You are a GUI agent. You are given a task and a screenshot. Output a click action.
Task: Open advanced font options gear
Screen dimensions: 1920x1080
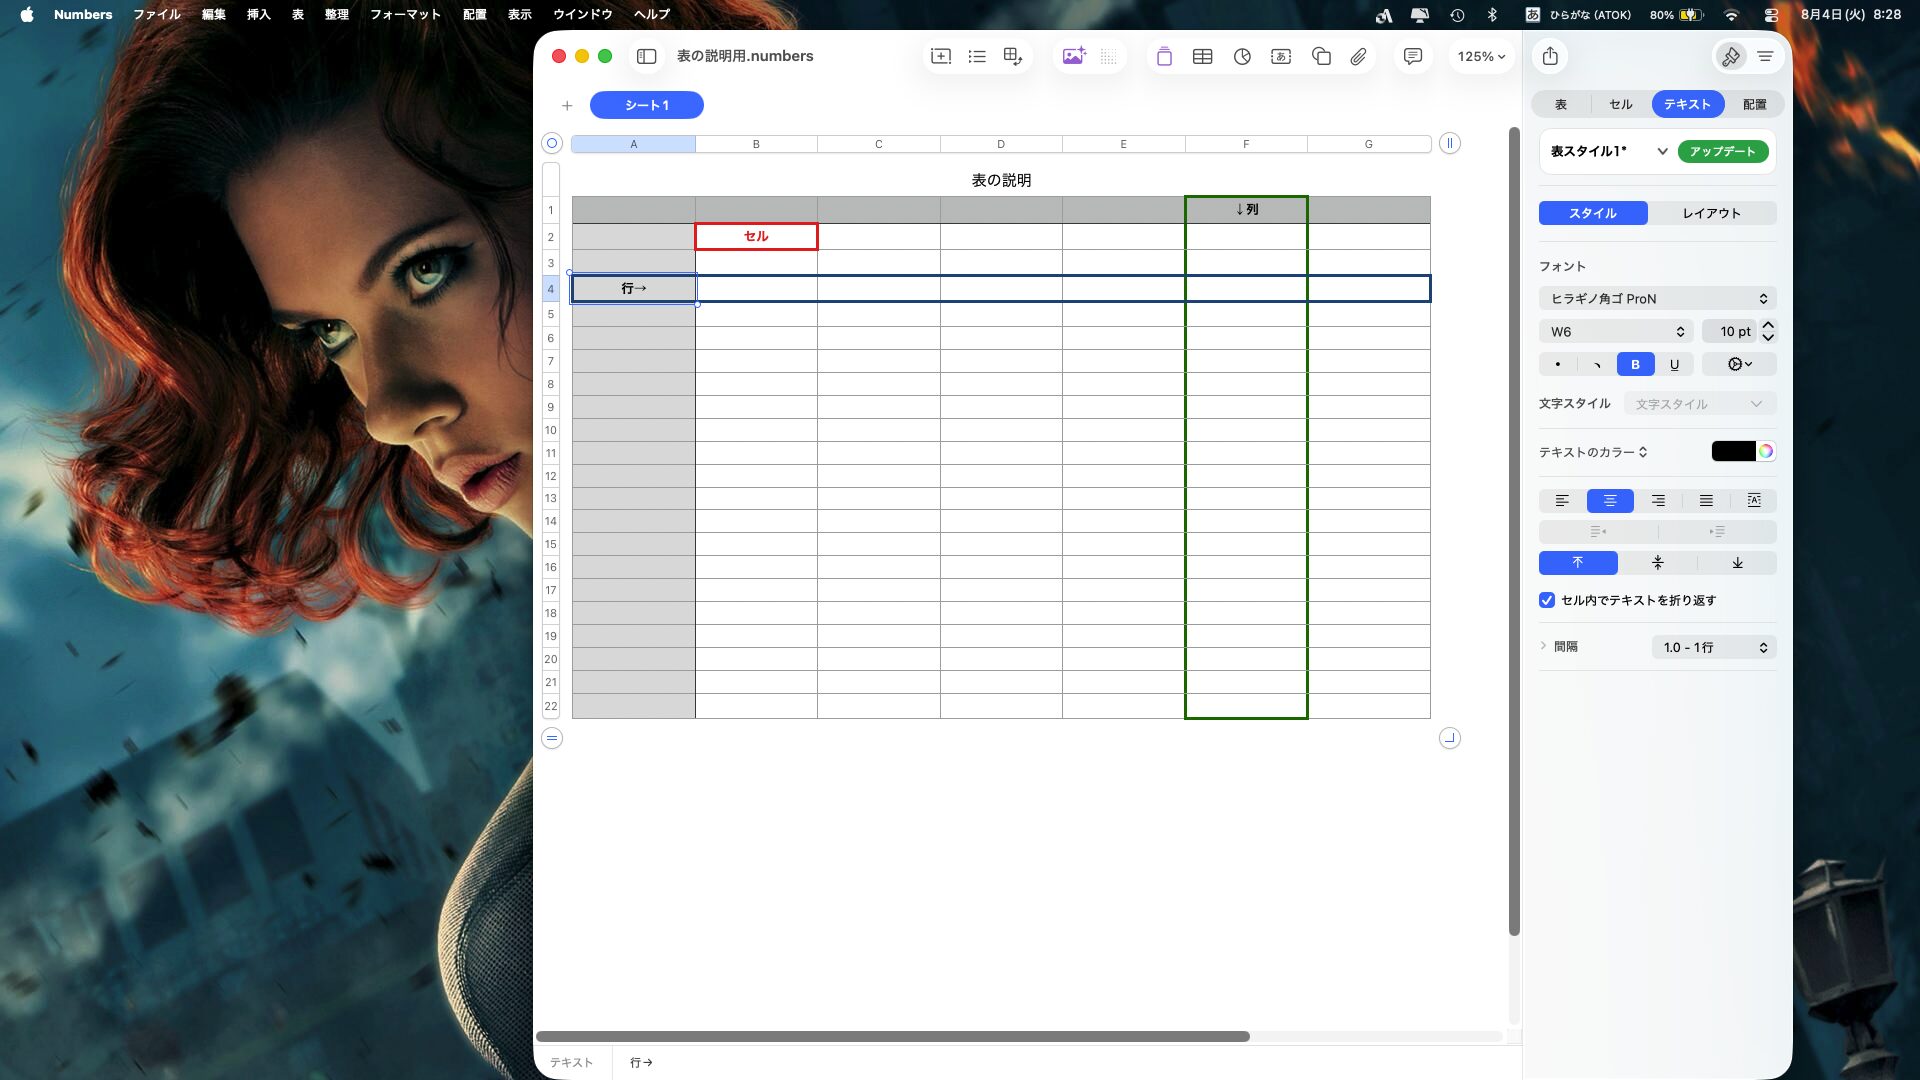(x=1740, y=365)
